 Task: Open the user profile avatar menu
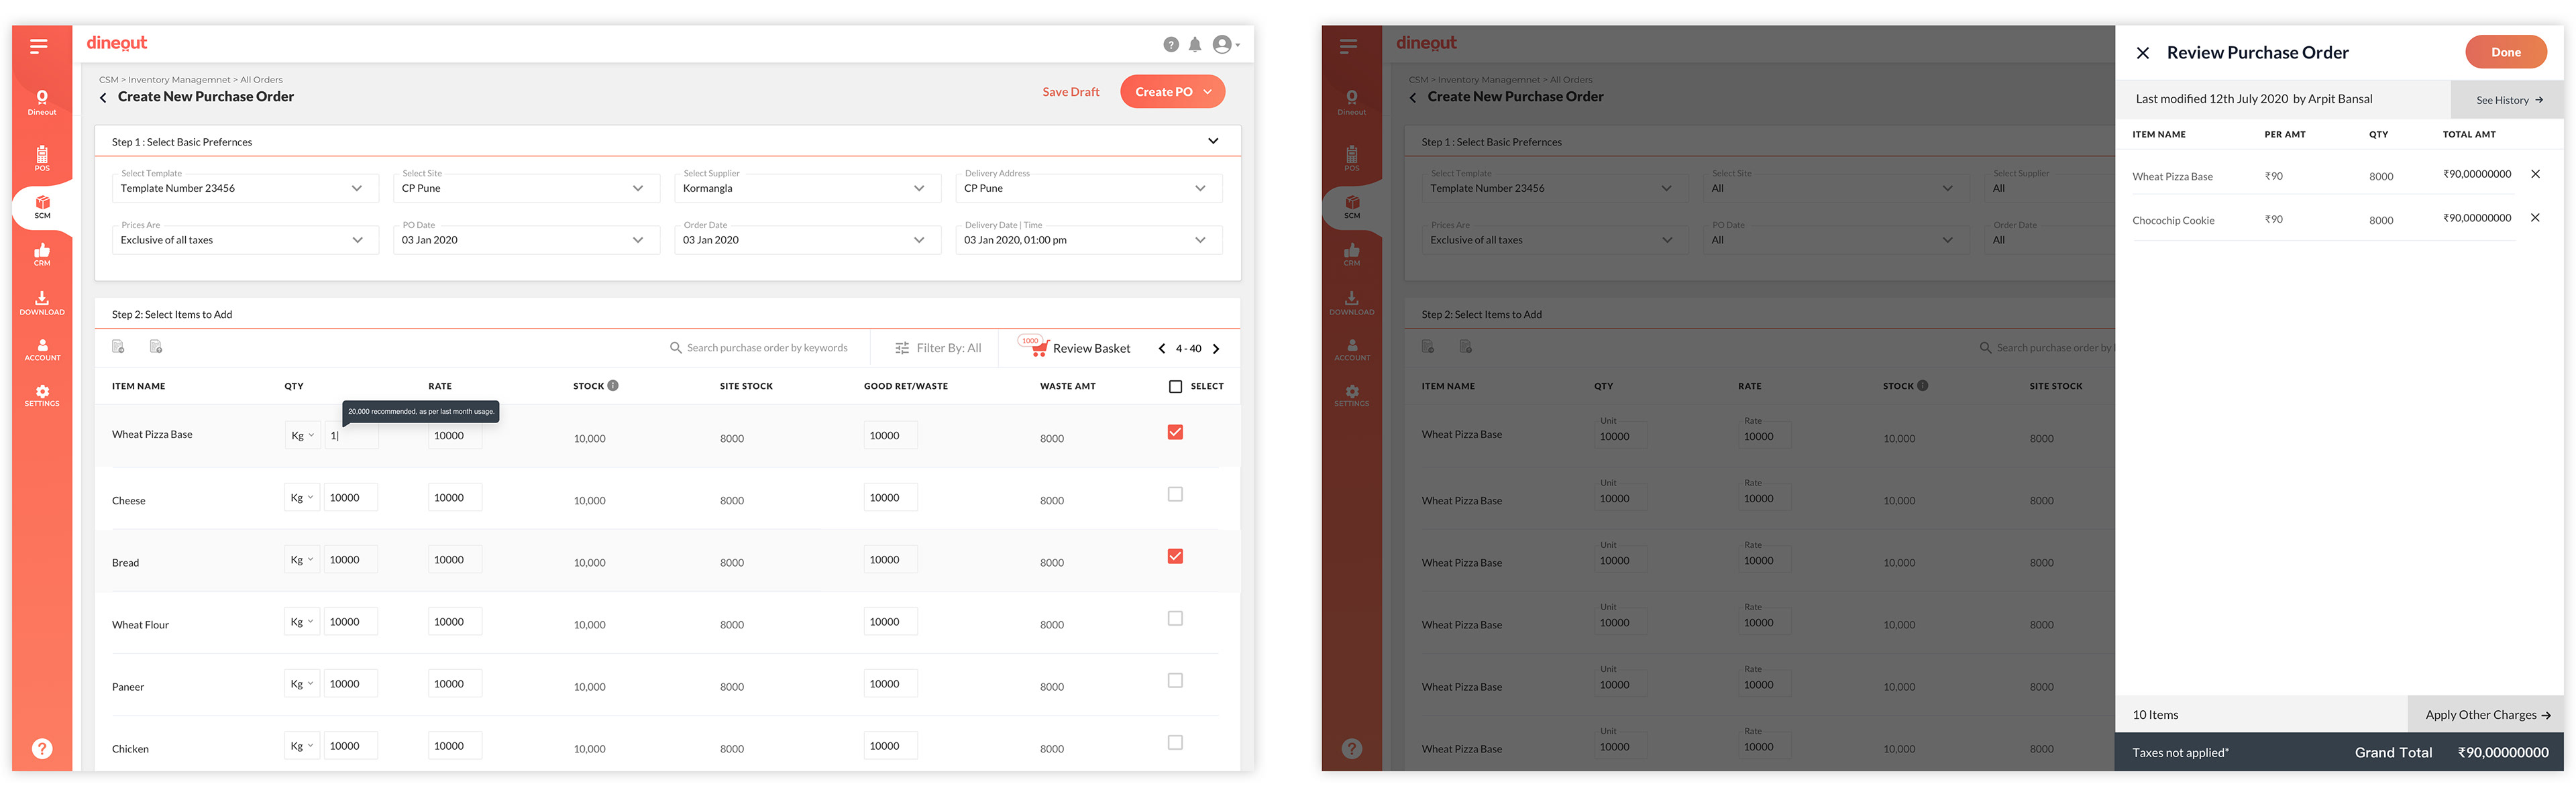(x=1225, y=44)
